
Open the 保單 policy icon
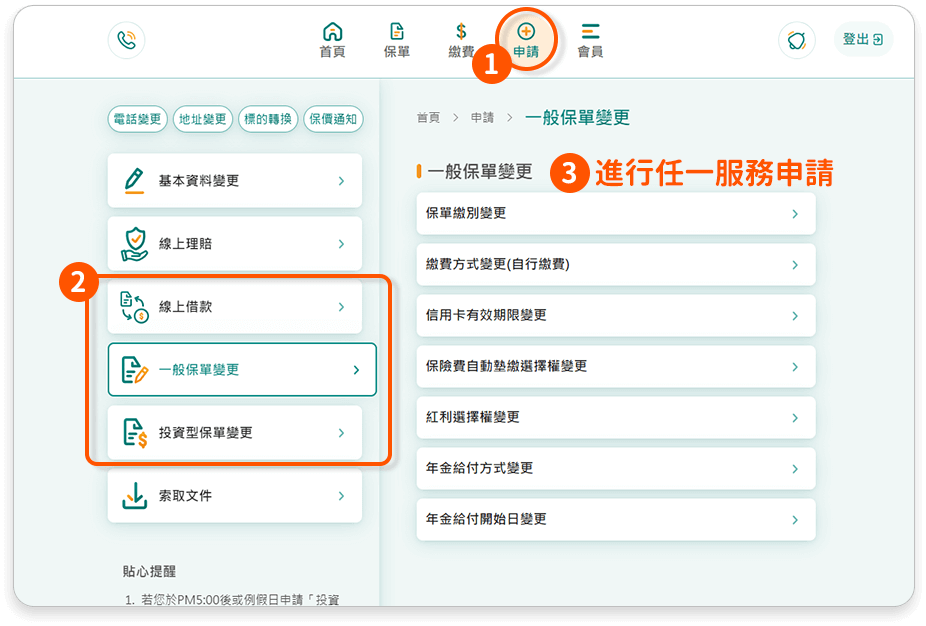pos(397,32)
